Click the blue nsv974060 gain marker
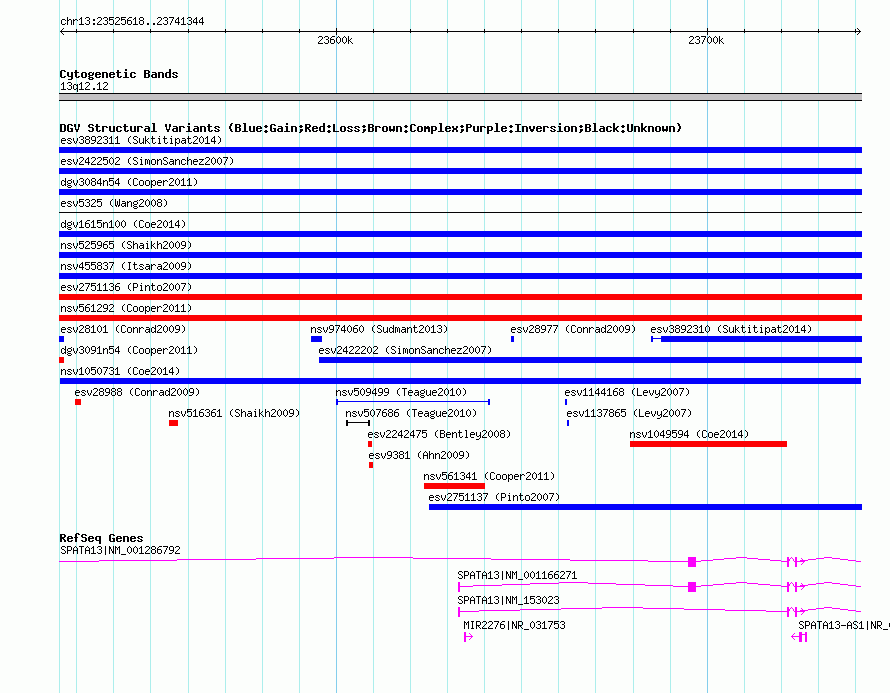This screenshot has height=693, width=890. click(316, 339)
